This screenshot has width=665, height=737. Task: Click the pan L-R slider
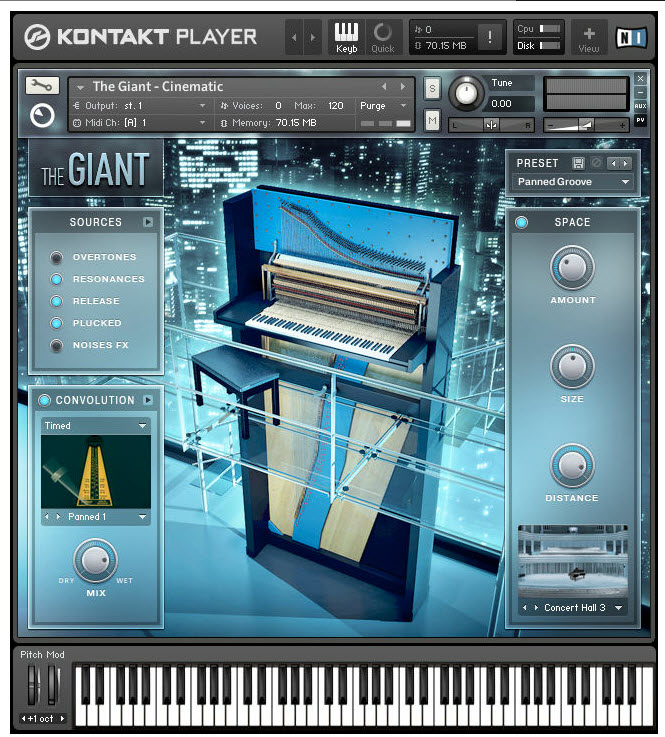[491, 125]
